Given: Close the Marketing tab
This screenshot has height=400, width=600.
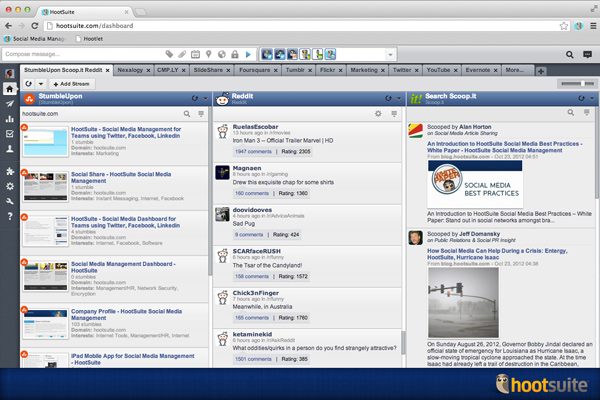Looking at the screenshot, I should pos(383,70).
